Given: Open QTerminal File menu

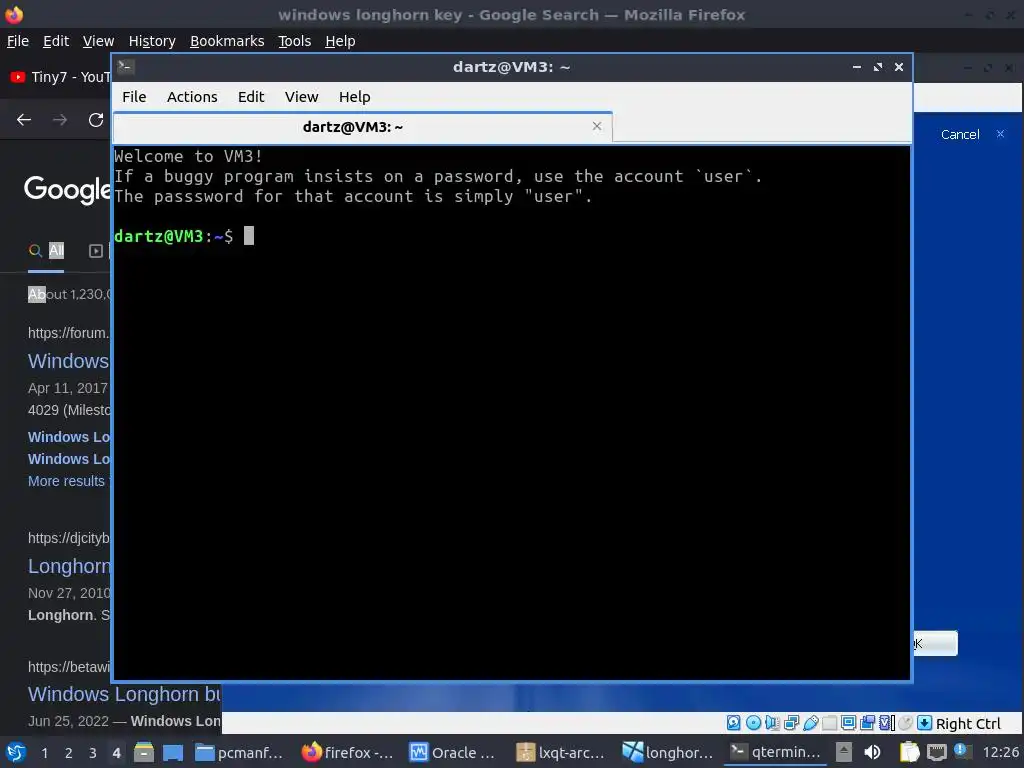Looking at the screenshot, I should coord(134,97).
